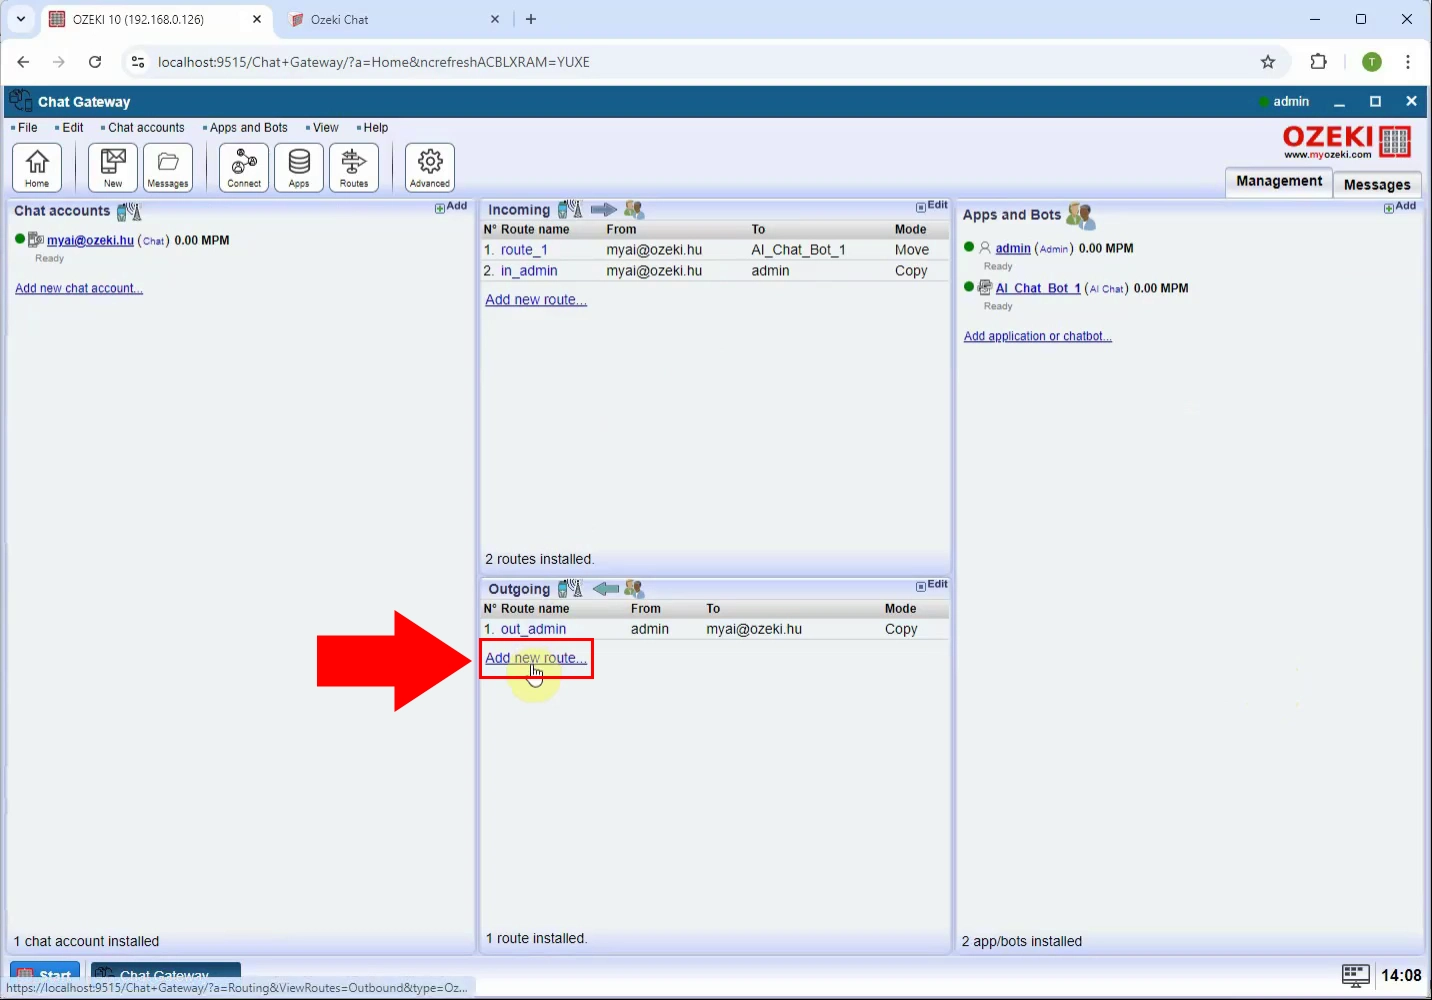Click the Apps and Bots people icon

[x=1081, y=215]
